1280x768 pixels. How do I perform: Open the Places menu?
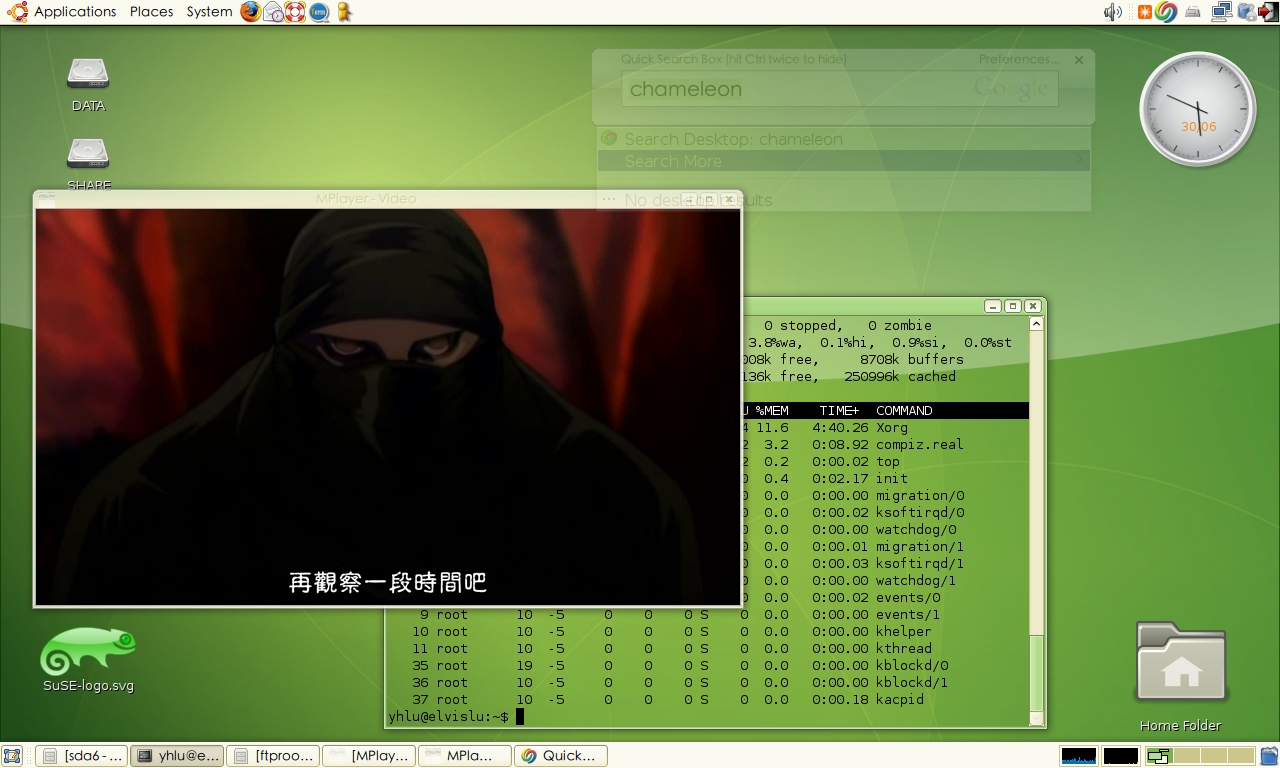(152, 12)
